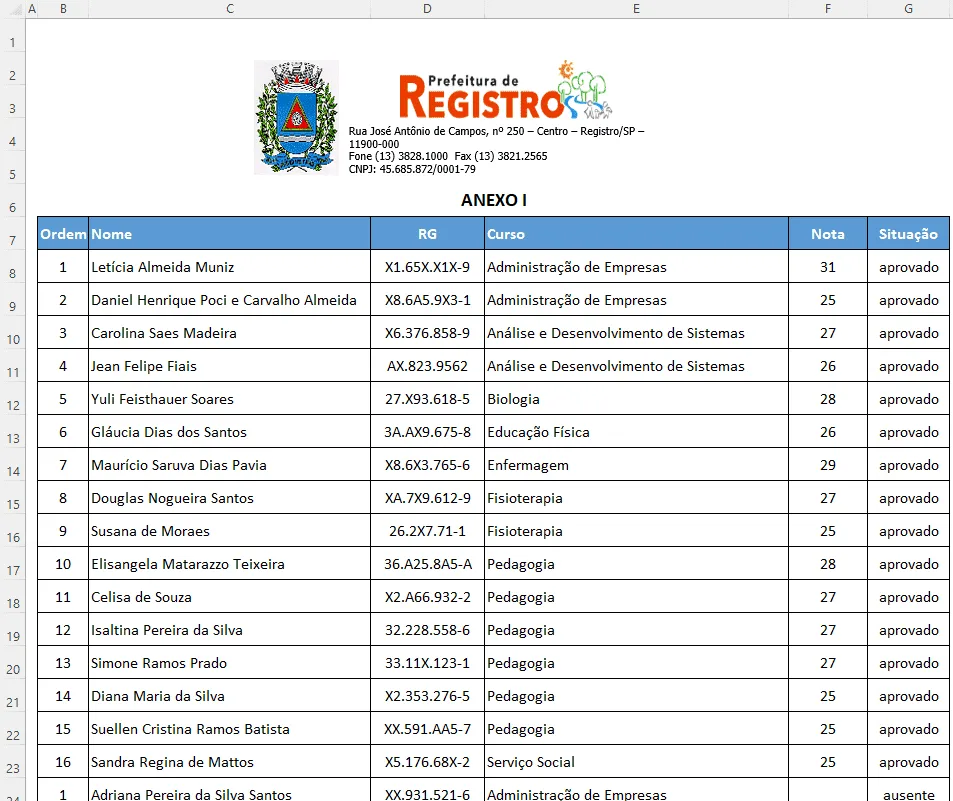Select the cell Douglas Nogueira Santos
Image resolution: width=953 pixels, height=801 pixels.
coord(230,498)
